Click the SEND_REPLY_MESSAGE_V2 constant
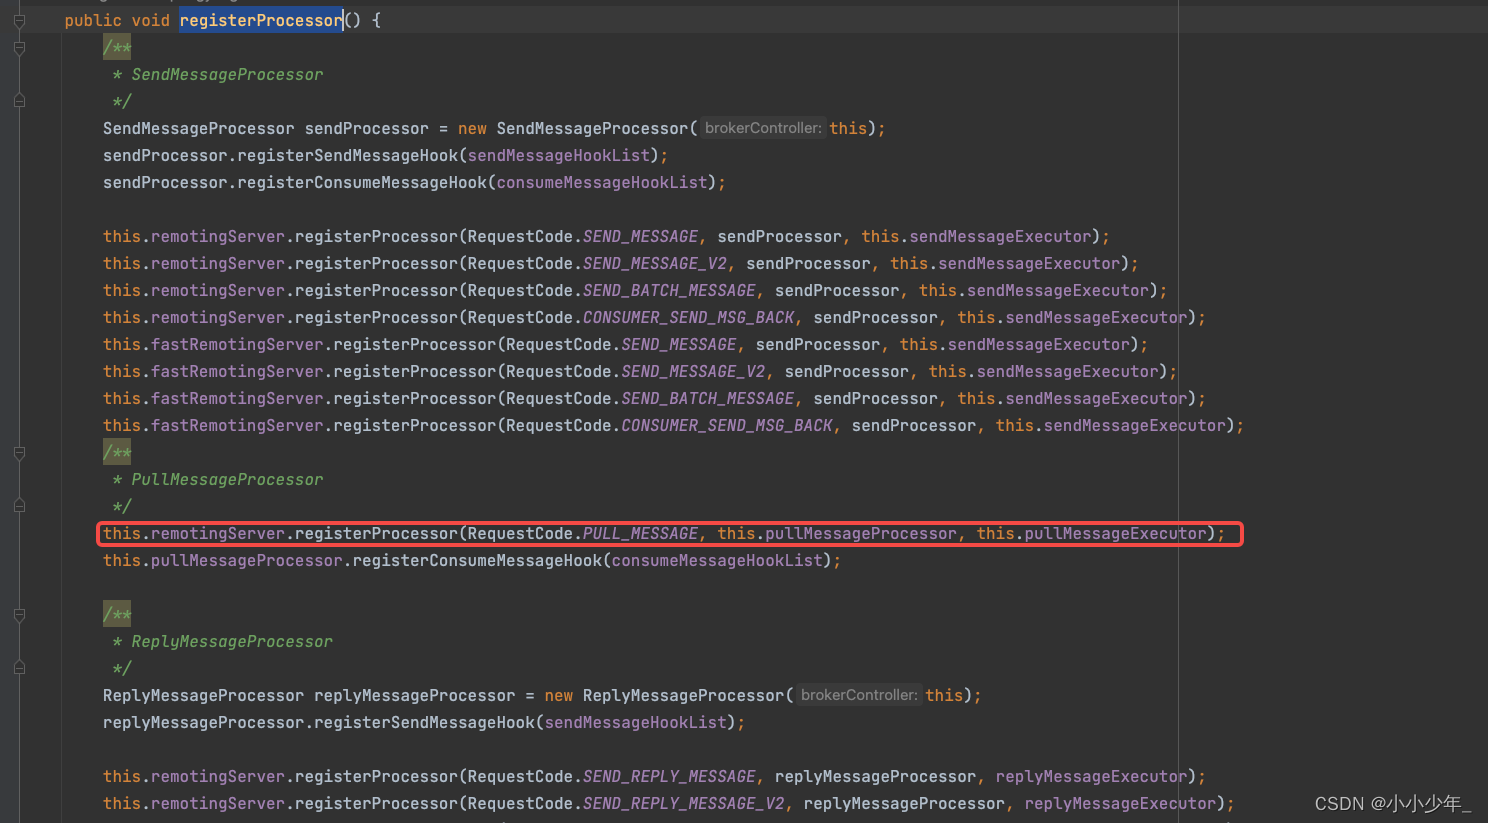This screenshot has width=1488, height=823. point(684,803)
